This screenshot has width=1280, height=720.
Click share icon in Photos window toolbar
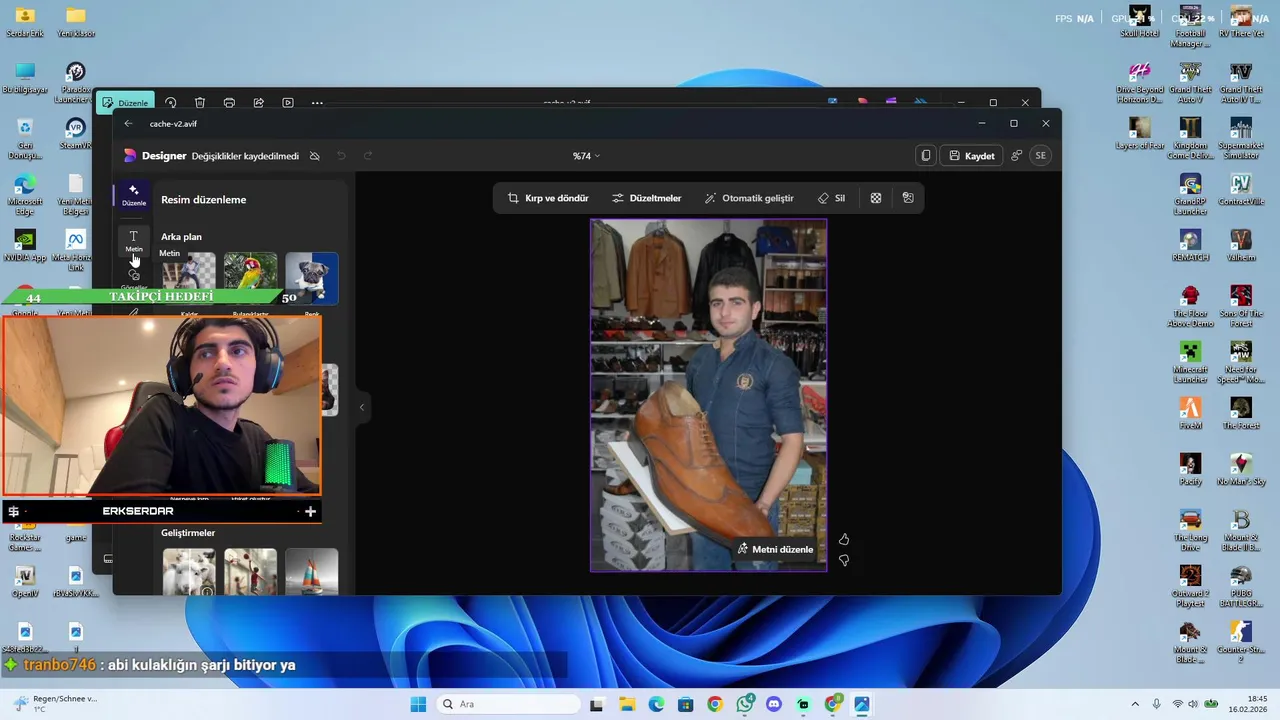259,102
